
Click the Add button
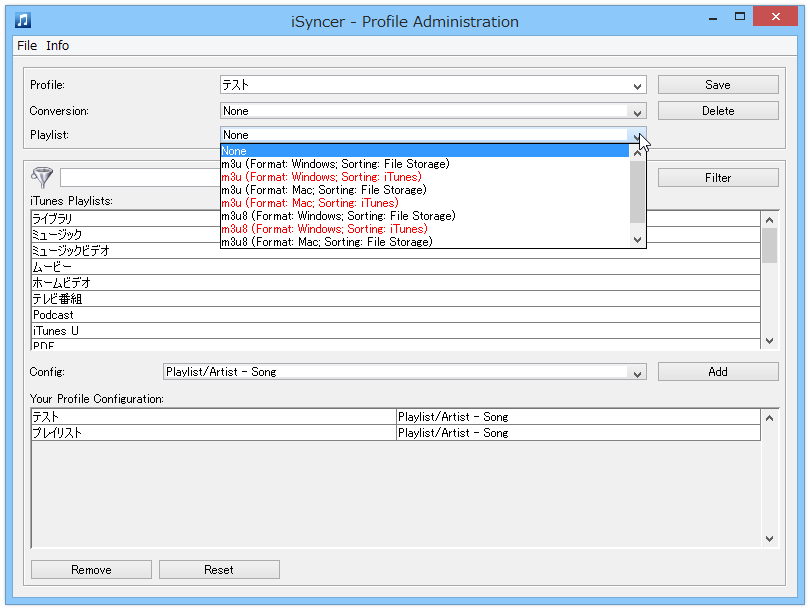[x=718, y=371]
